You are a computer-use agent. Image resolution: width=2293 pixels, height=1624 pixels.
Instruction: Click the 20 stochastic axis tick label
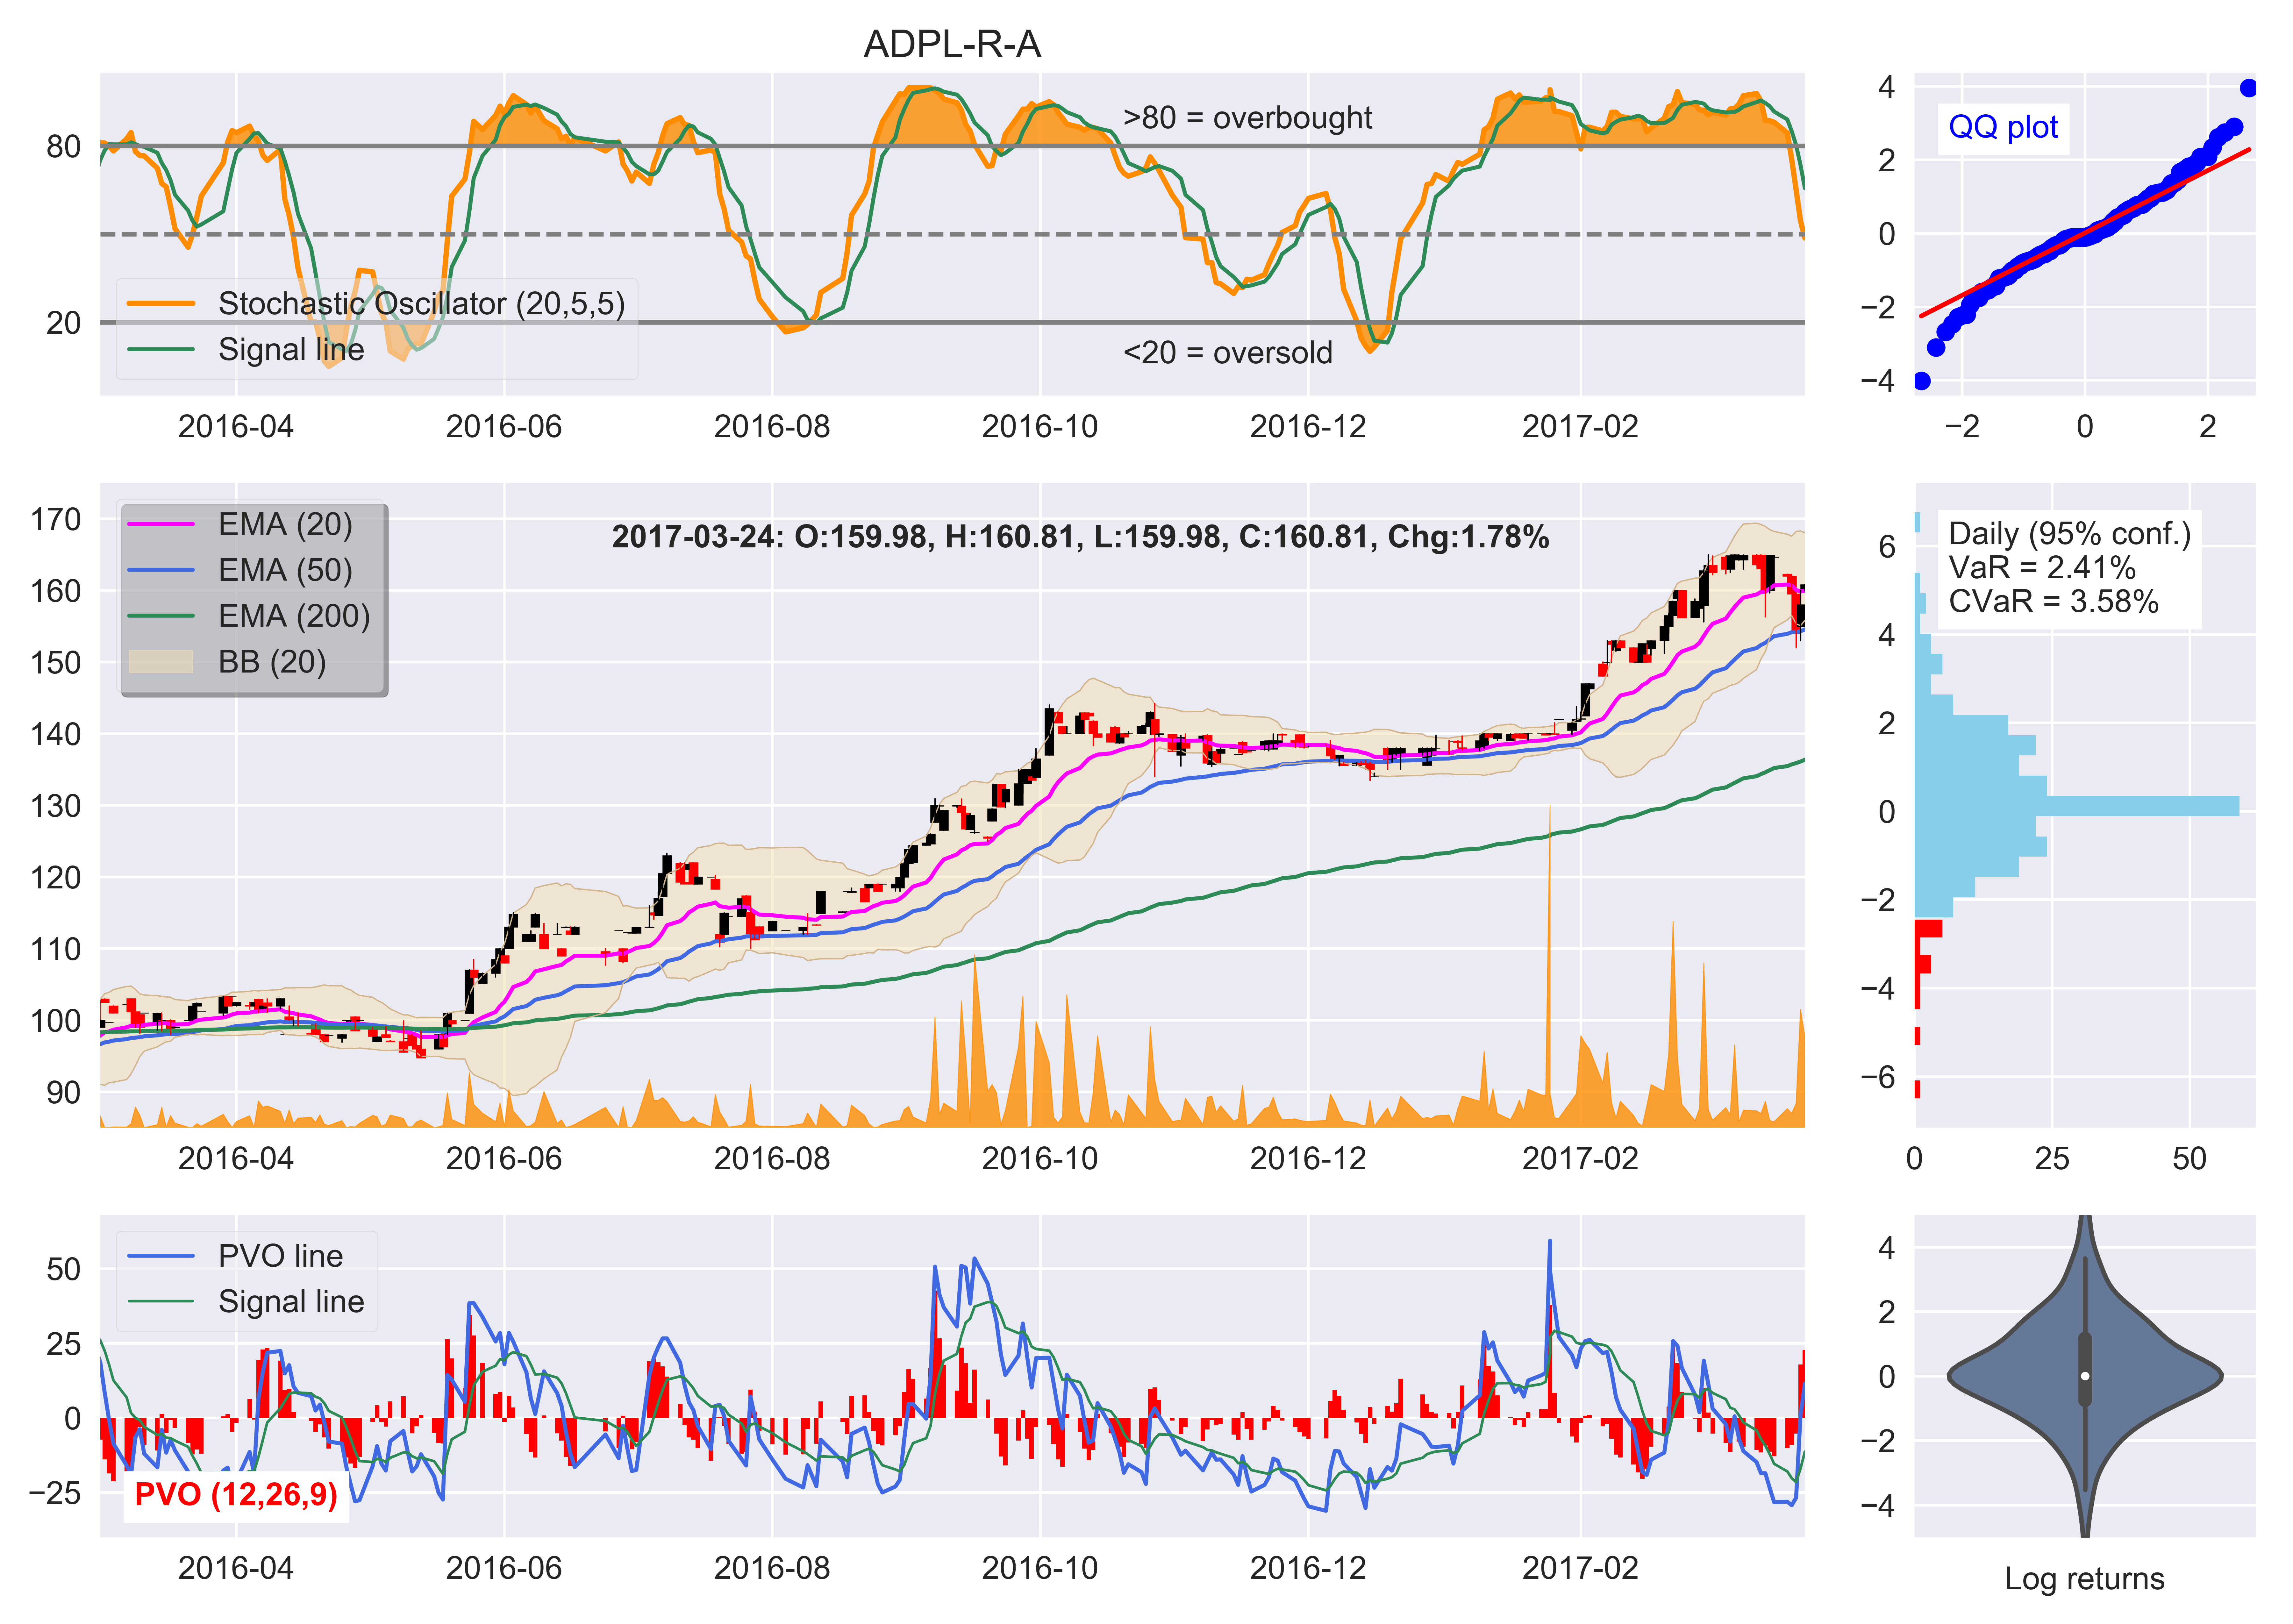[x=64, y=323]
